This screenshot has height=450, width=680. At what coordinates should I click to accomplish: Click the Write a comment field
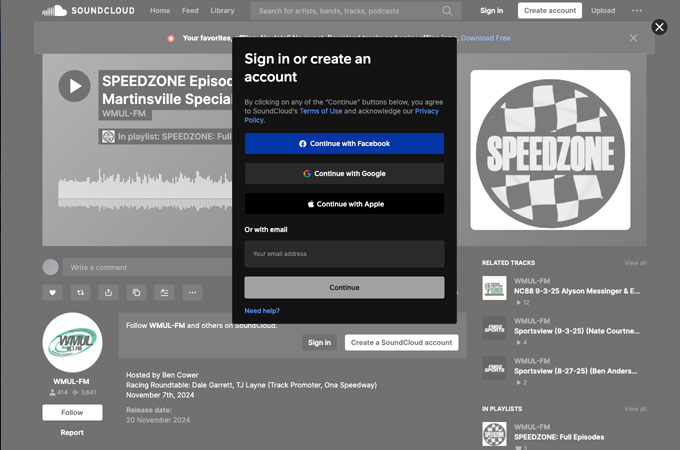pyautogui.click(x=147, y=267)
